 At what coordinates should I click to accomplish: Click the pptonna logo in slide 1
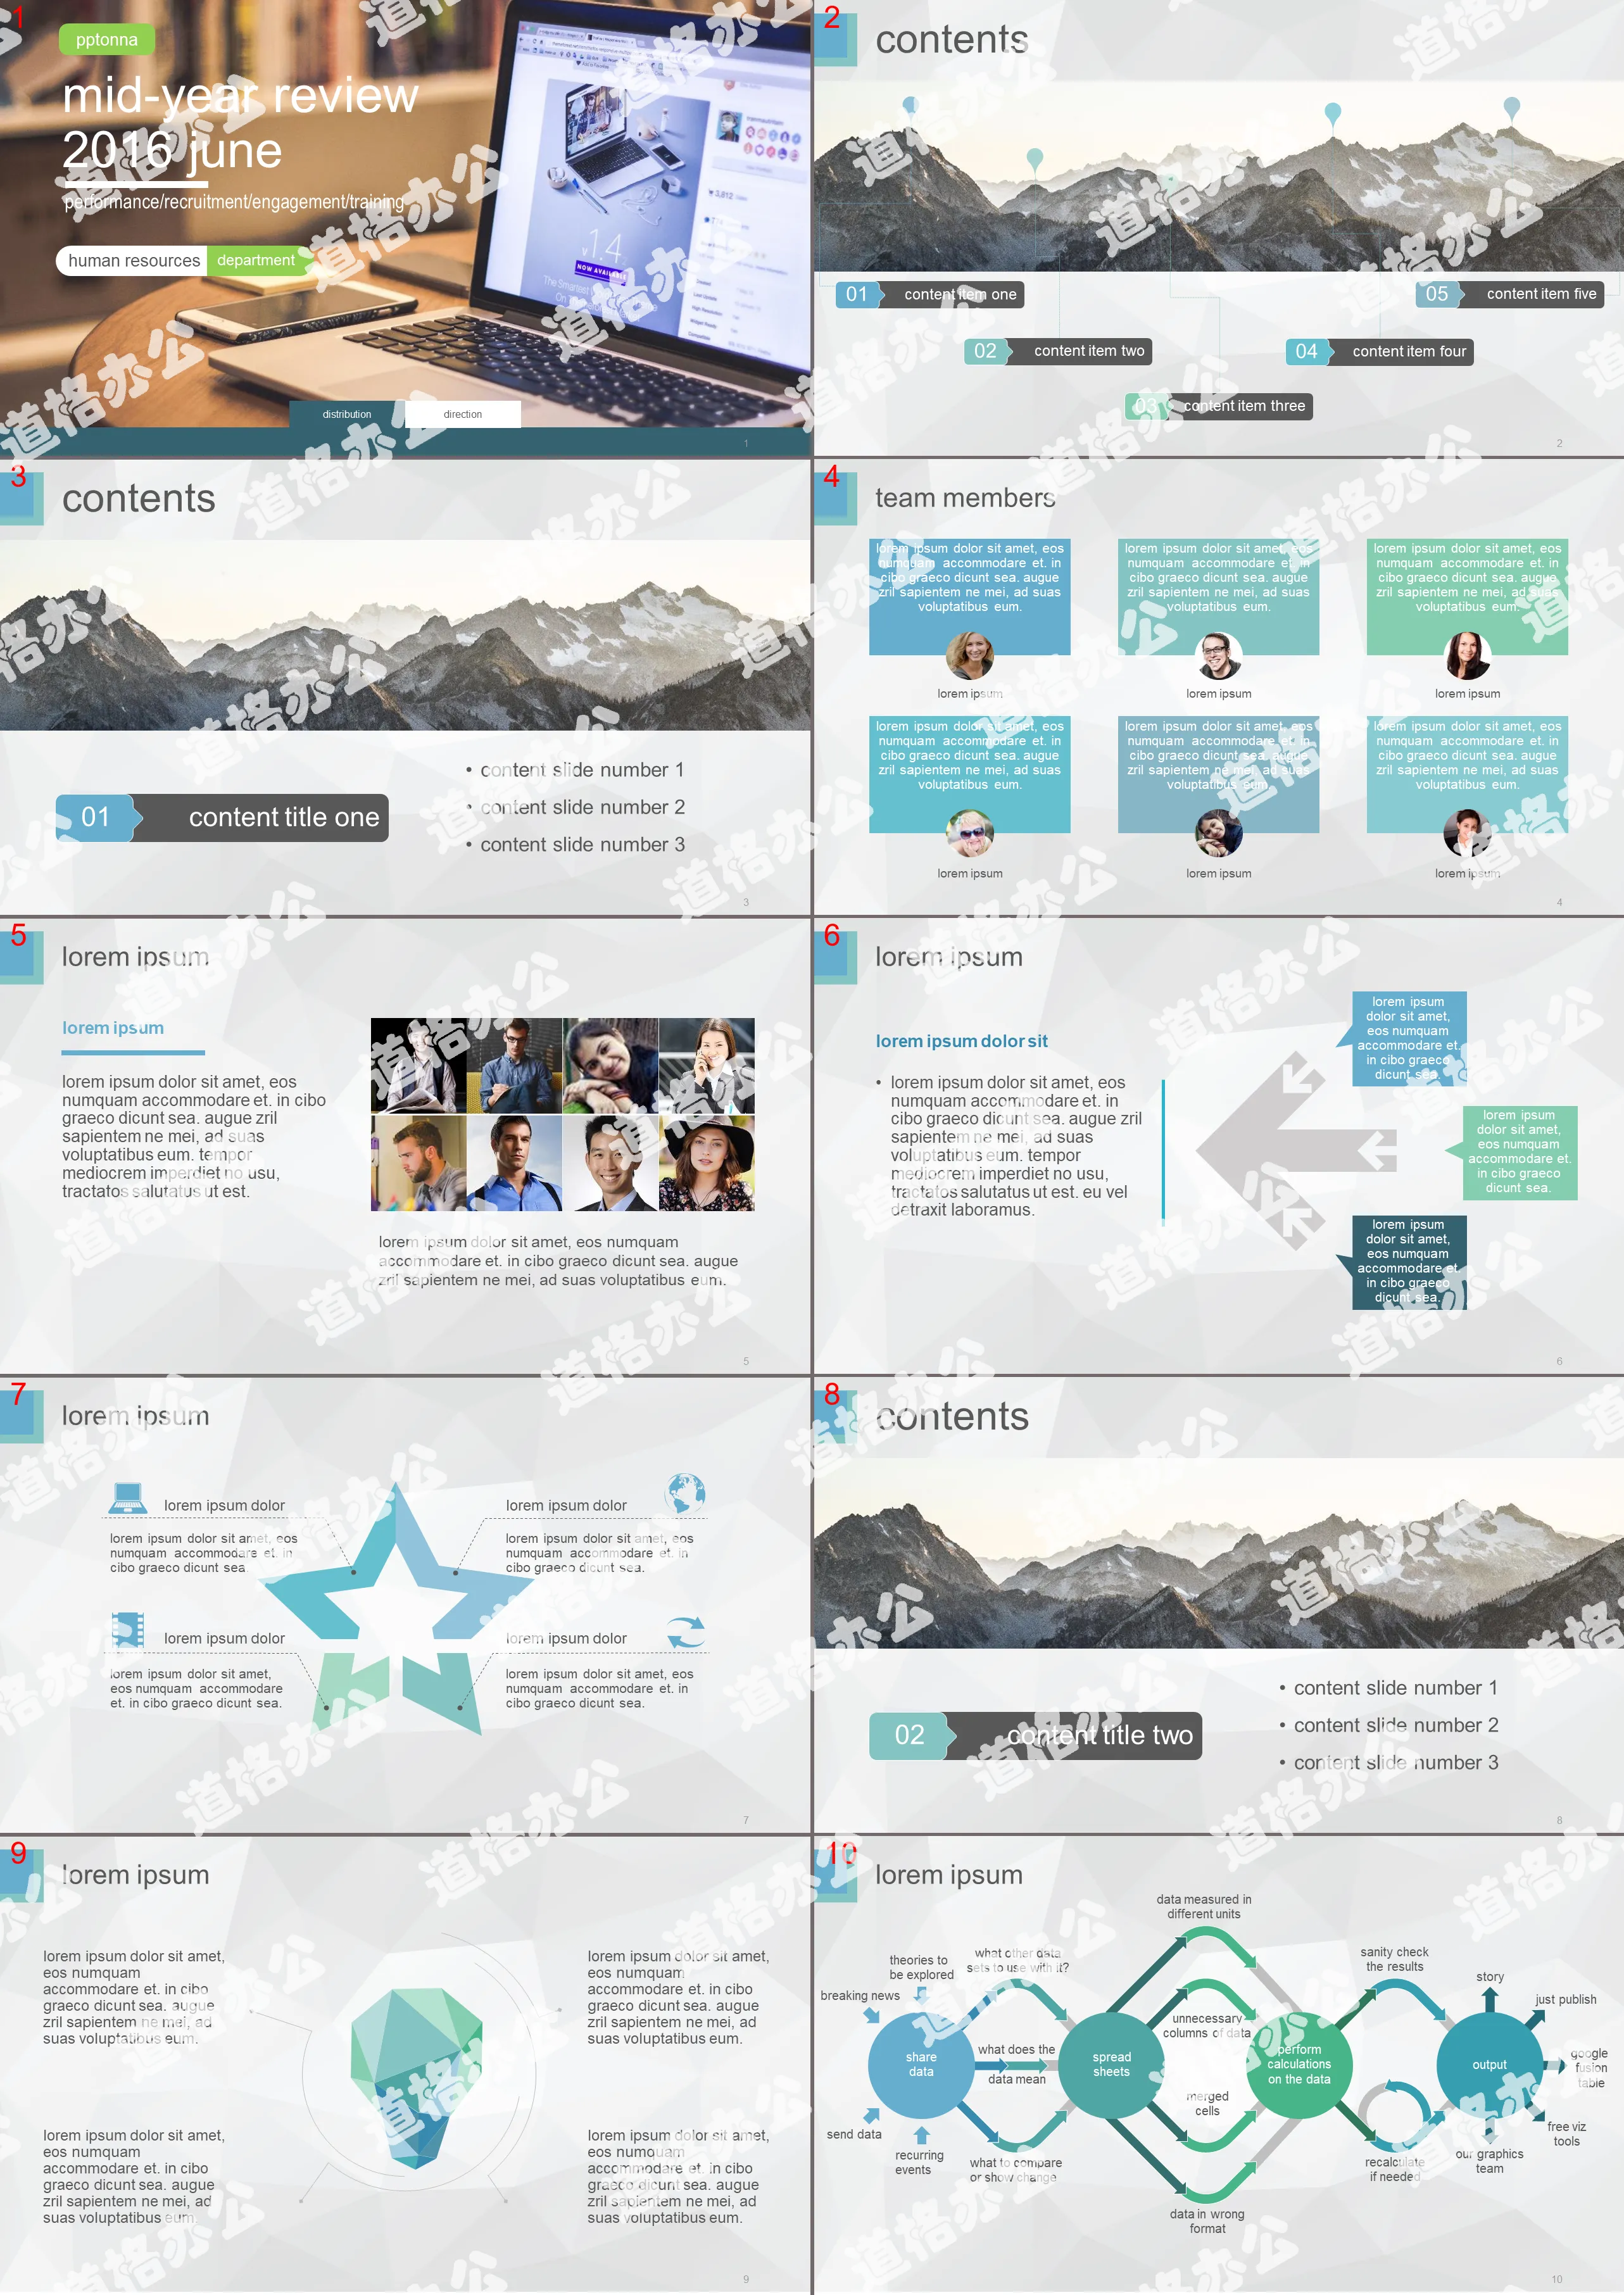(106, 39)
